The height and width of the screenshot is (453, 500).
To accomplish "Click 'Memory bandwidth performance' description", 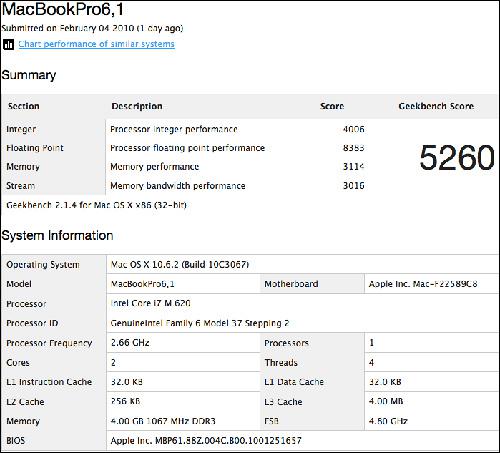I will [x=178, y=185].
